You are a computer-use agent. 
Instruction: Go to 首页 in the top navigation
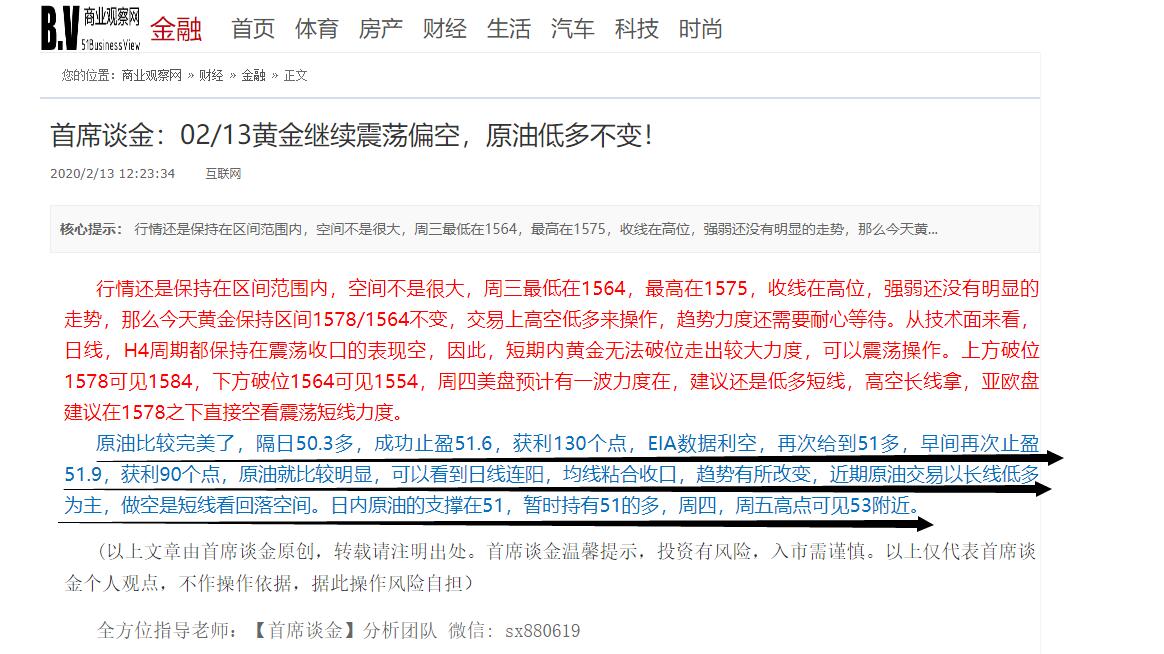pos(253,29)
